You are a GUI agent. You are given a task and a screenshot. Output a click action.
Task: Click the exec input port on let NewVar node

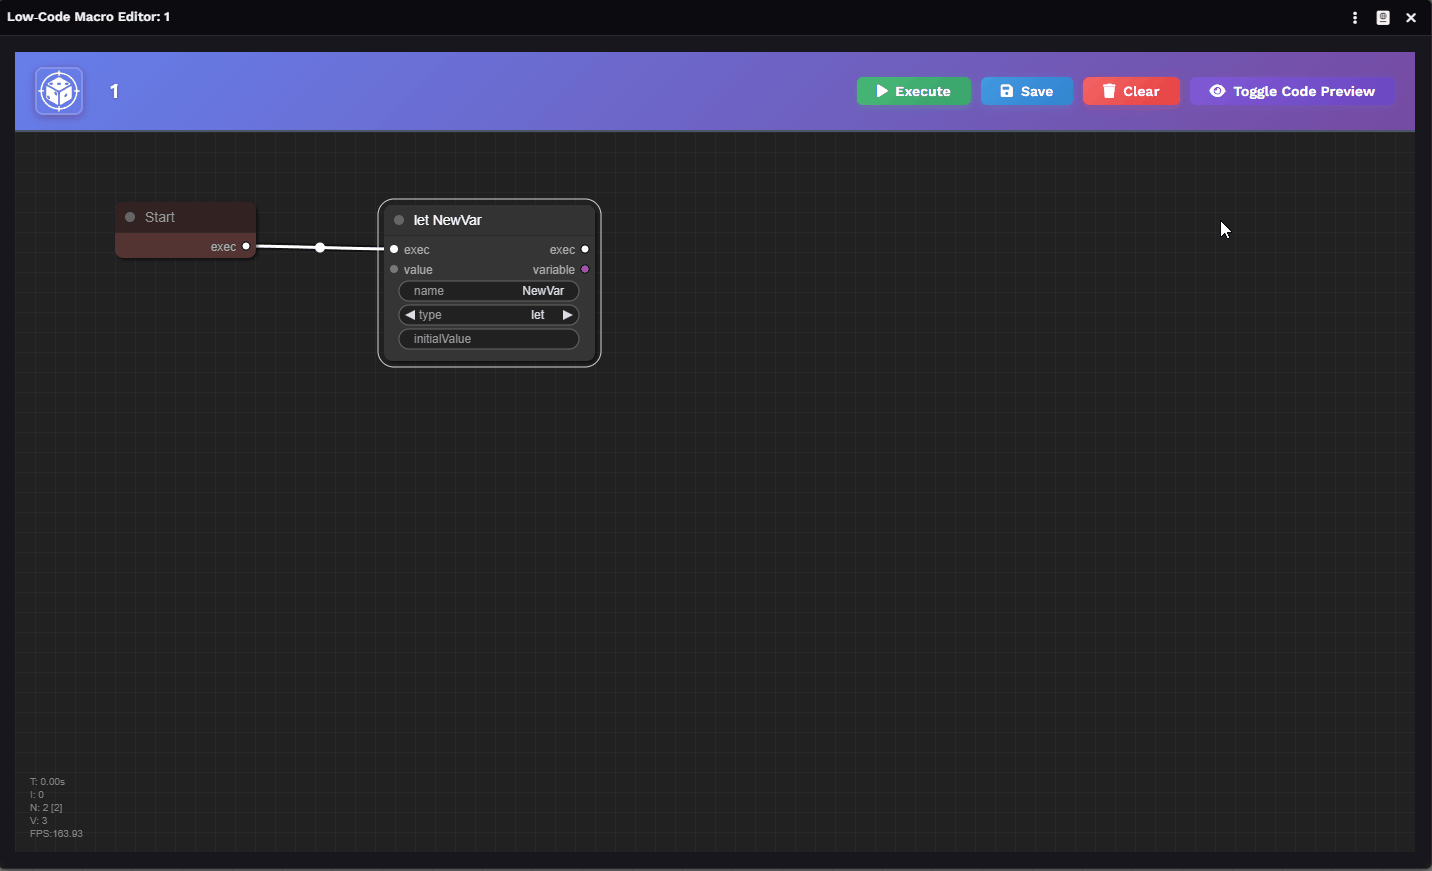pos(394,249)
